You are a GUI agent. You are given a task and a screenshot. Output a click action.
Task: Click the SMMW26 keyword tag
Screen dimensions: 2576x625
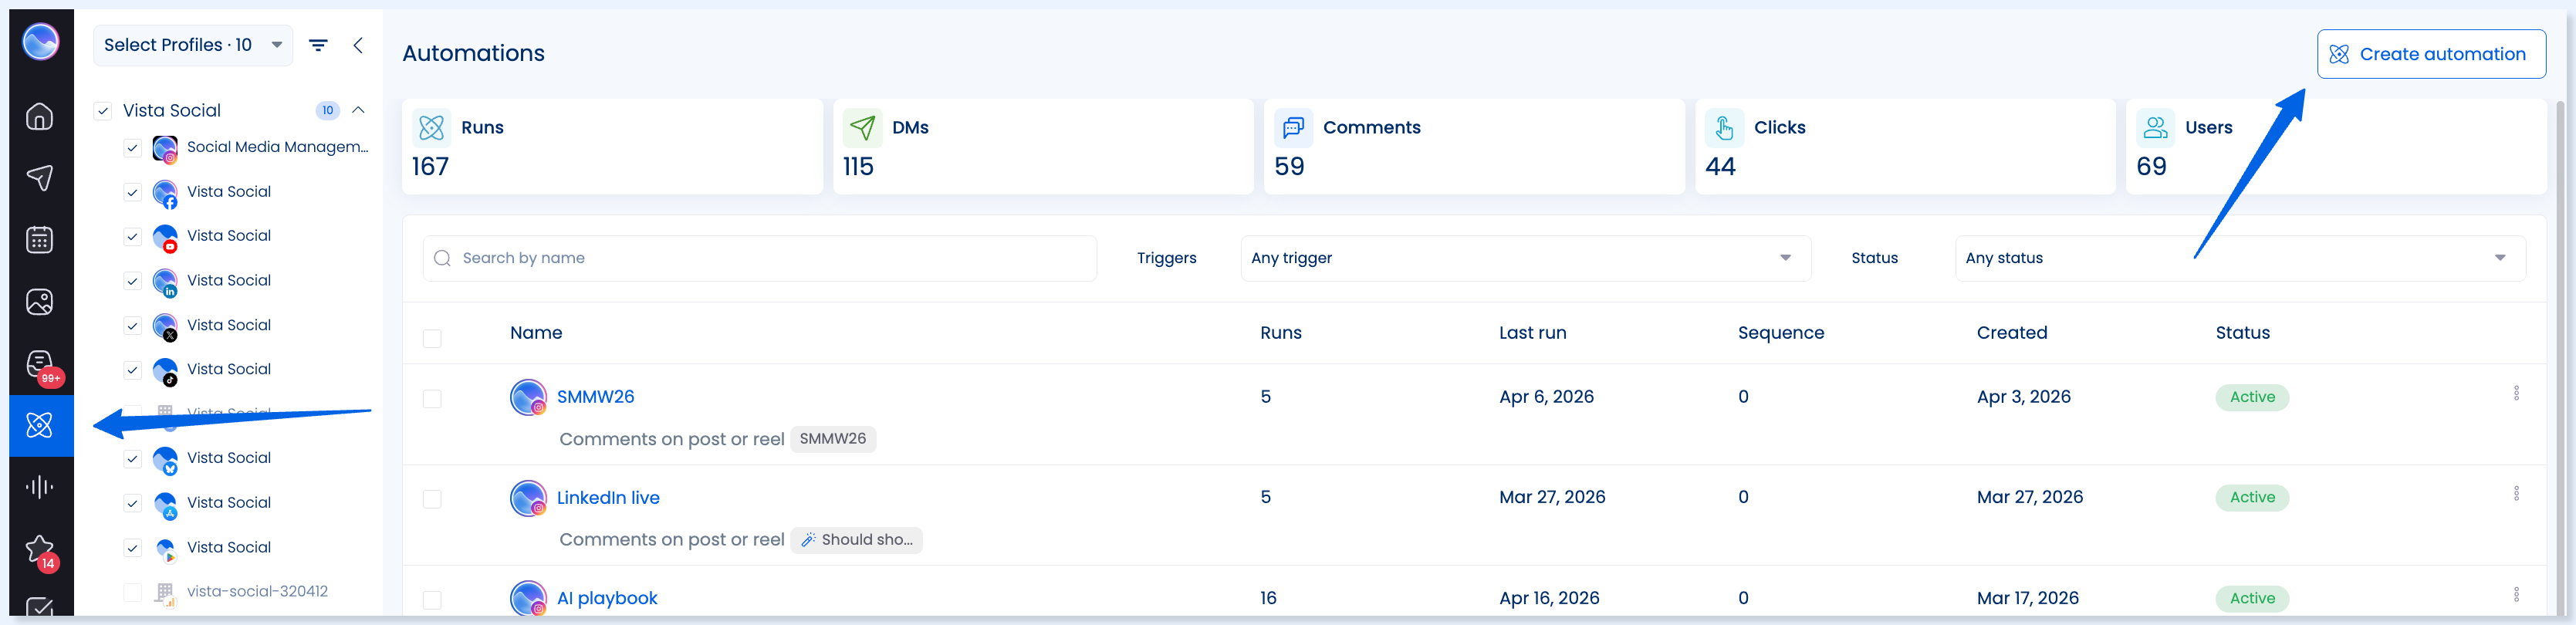[x=833, y=439]
